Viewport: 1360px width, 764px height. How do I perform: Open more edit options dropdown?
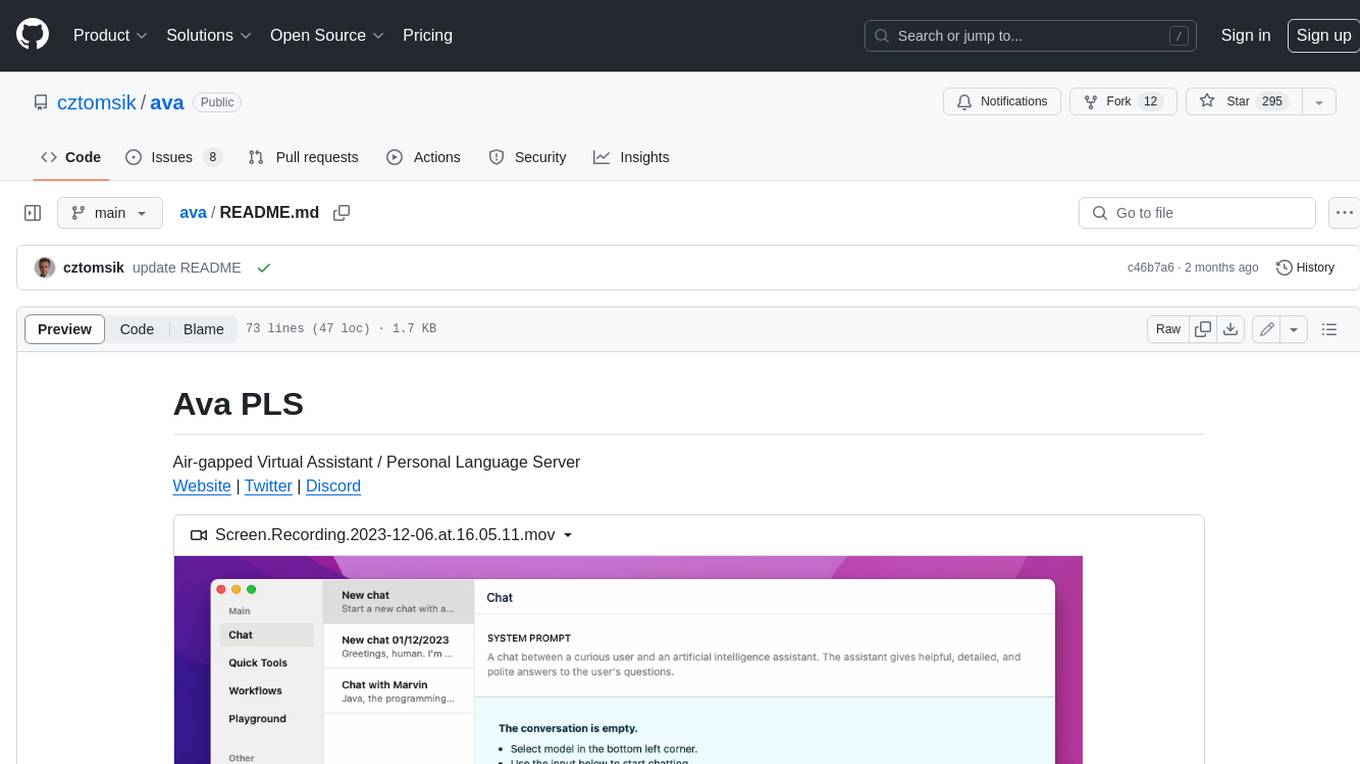pos(1294,329)
